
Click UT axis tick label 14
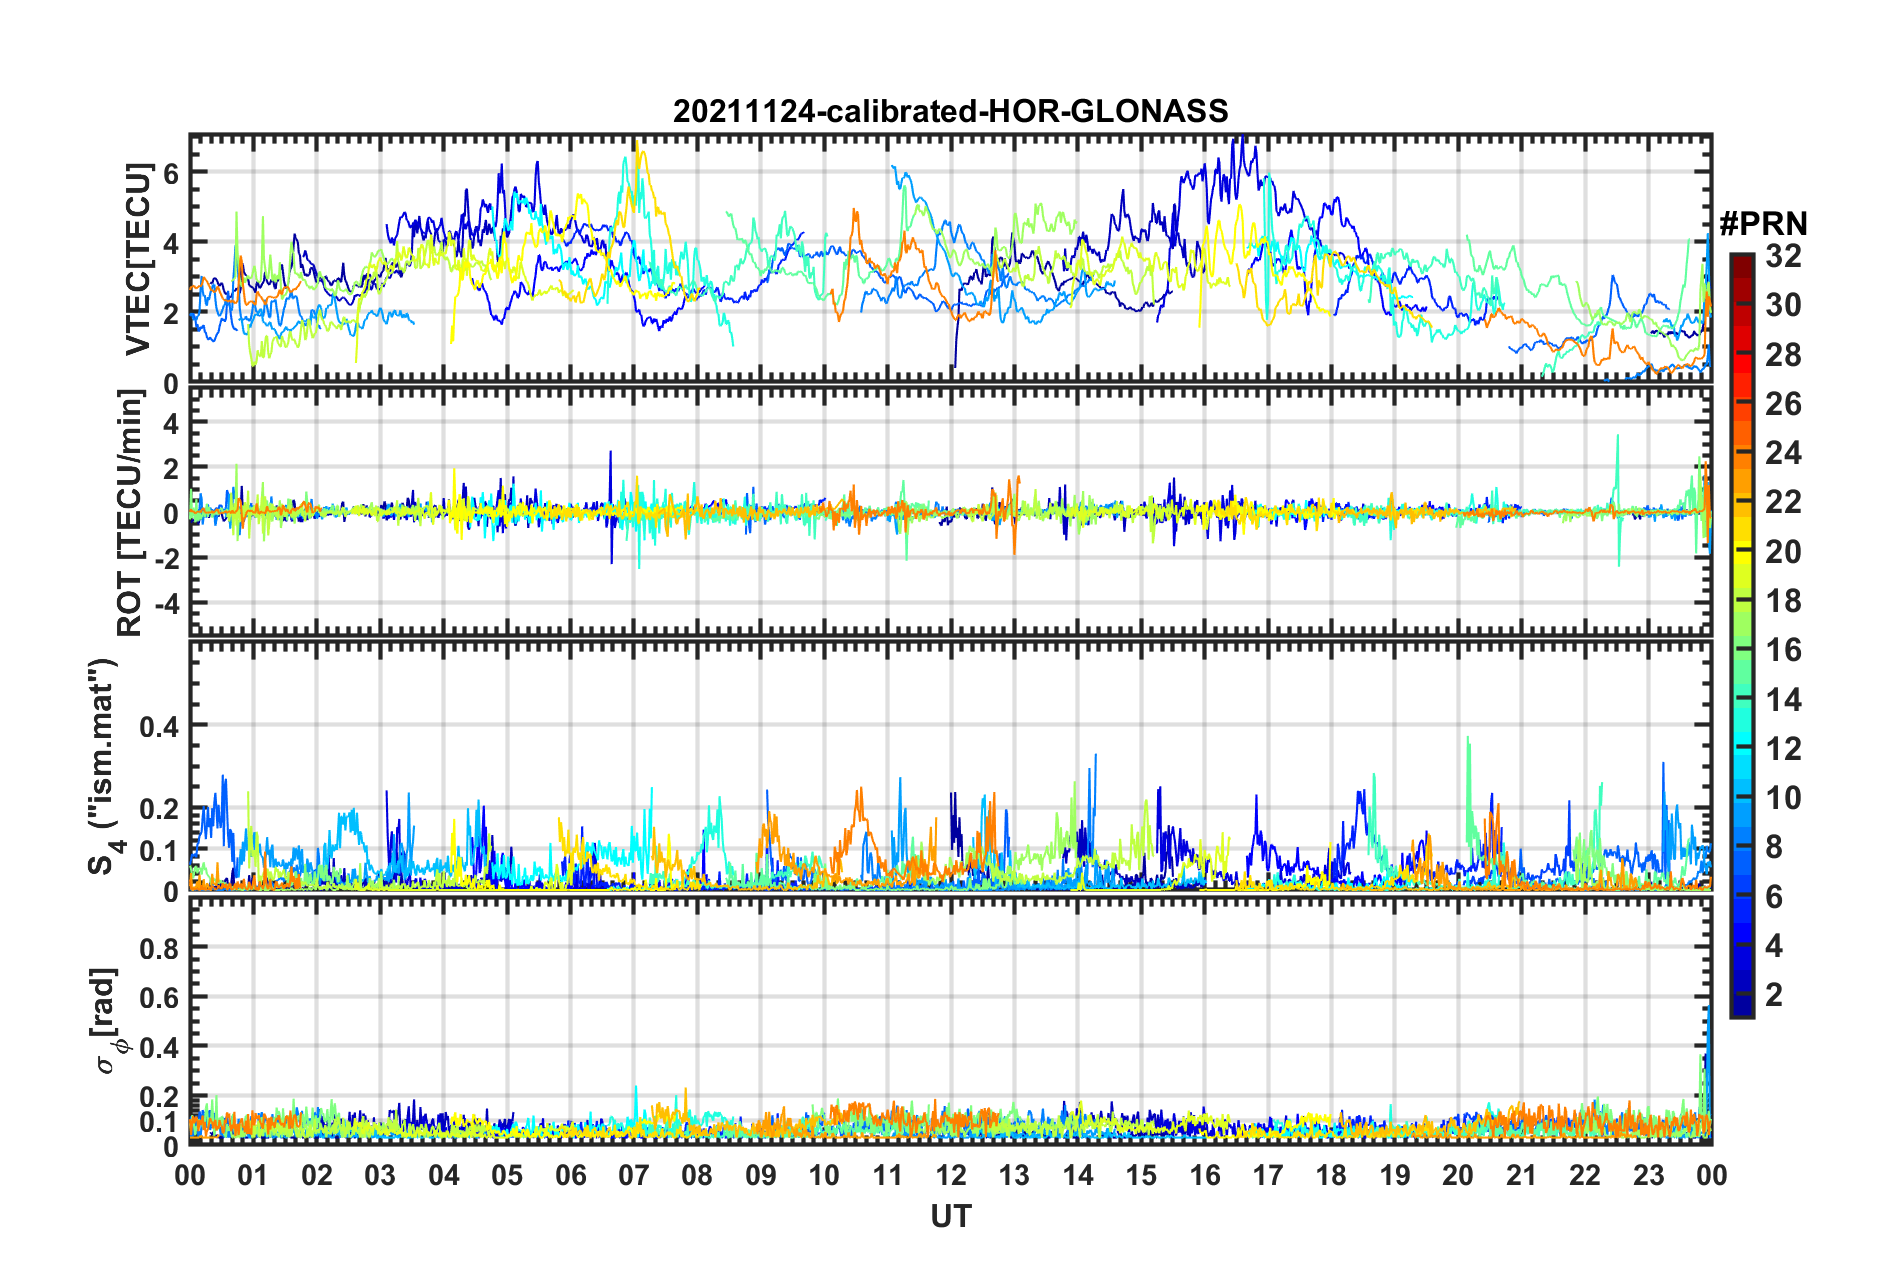pyautogui.click(x=1078, y=1175)
